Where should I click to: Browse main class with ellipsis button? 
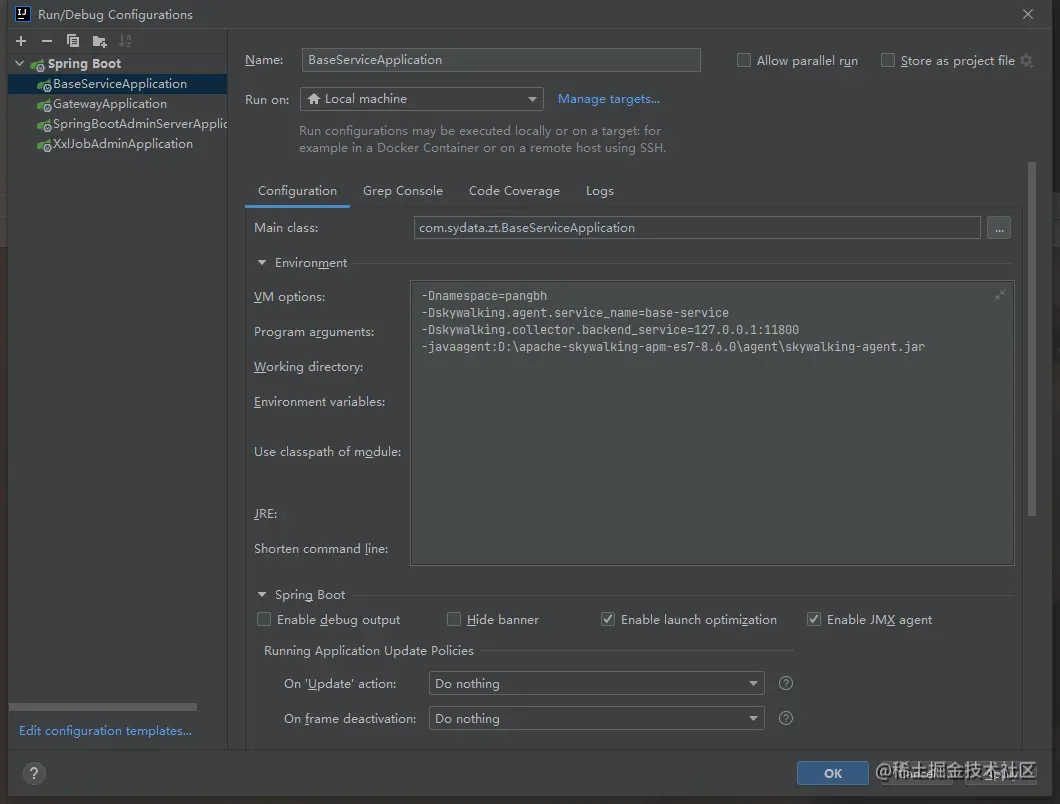[999, 228]
